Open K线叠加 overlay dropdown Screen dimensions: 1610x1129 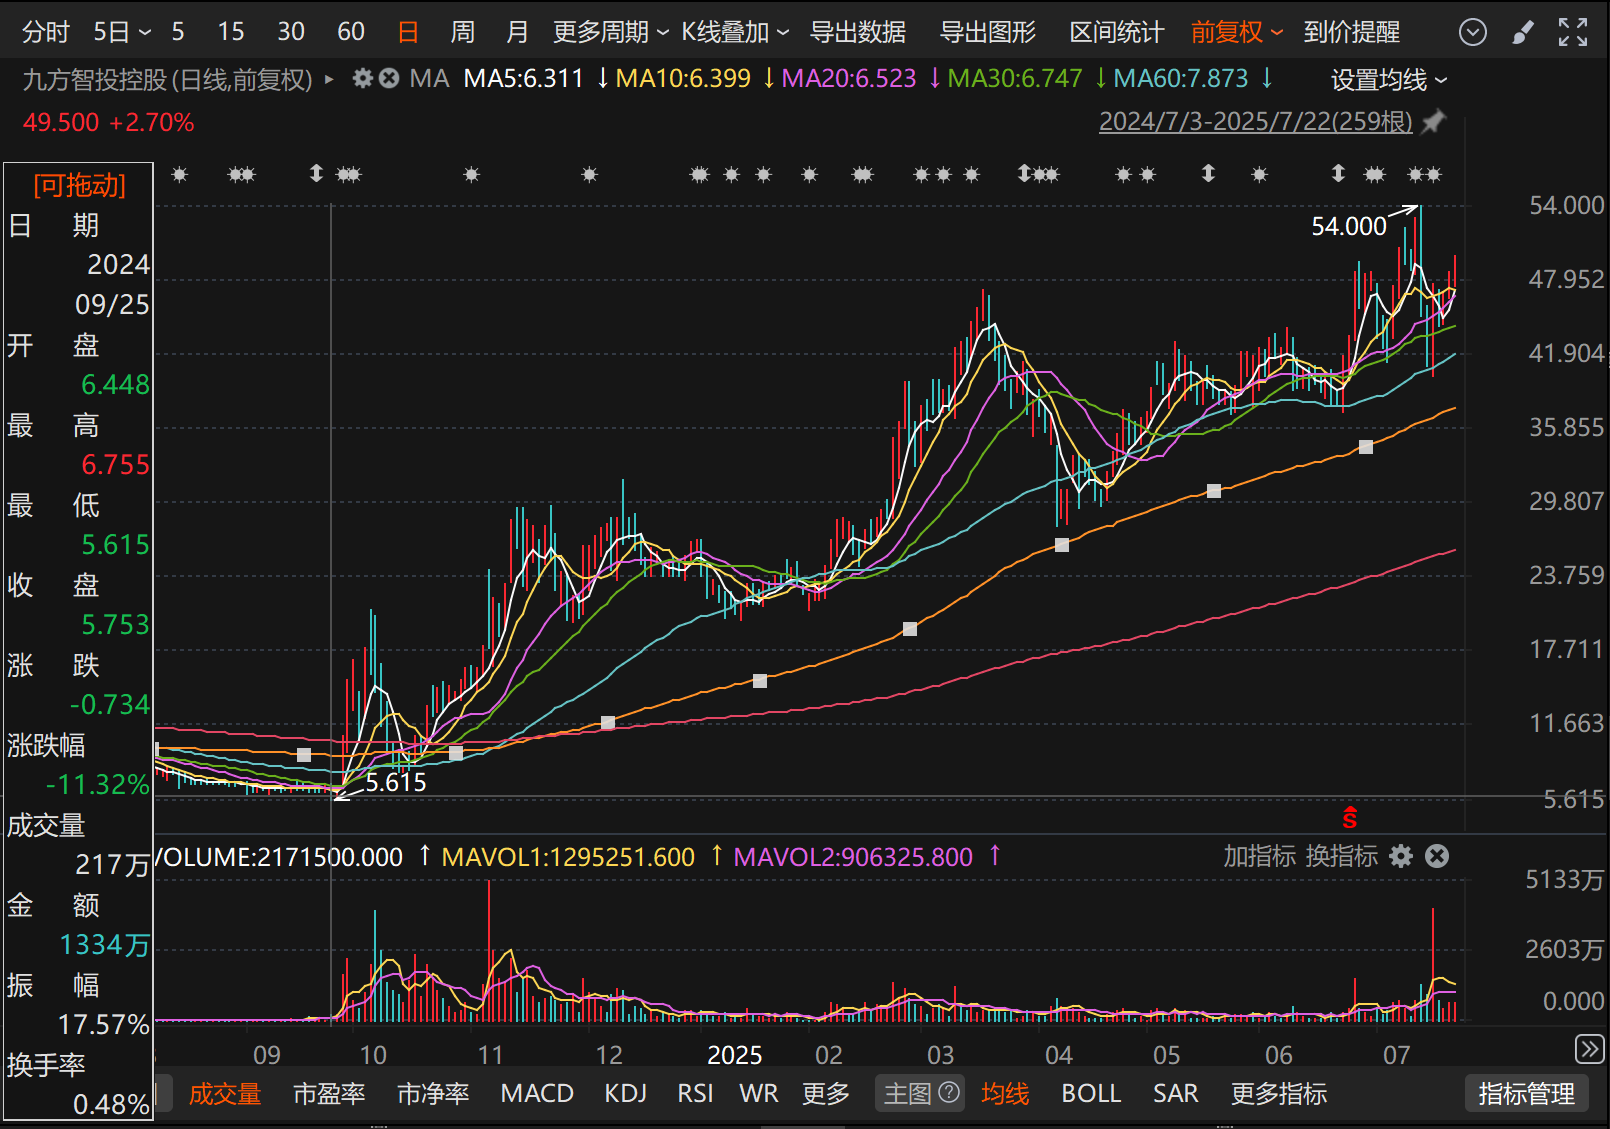[x=735, y=32]
